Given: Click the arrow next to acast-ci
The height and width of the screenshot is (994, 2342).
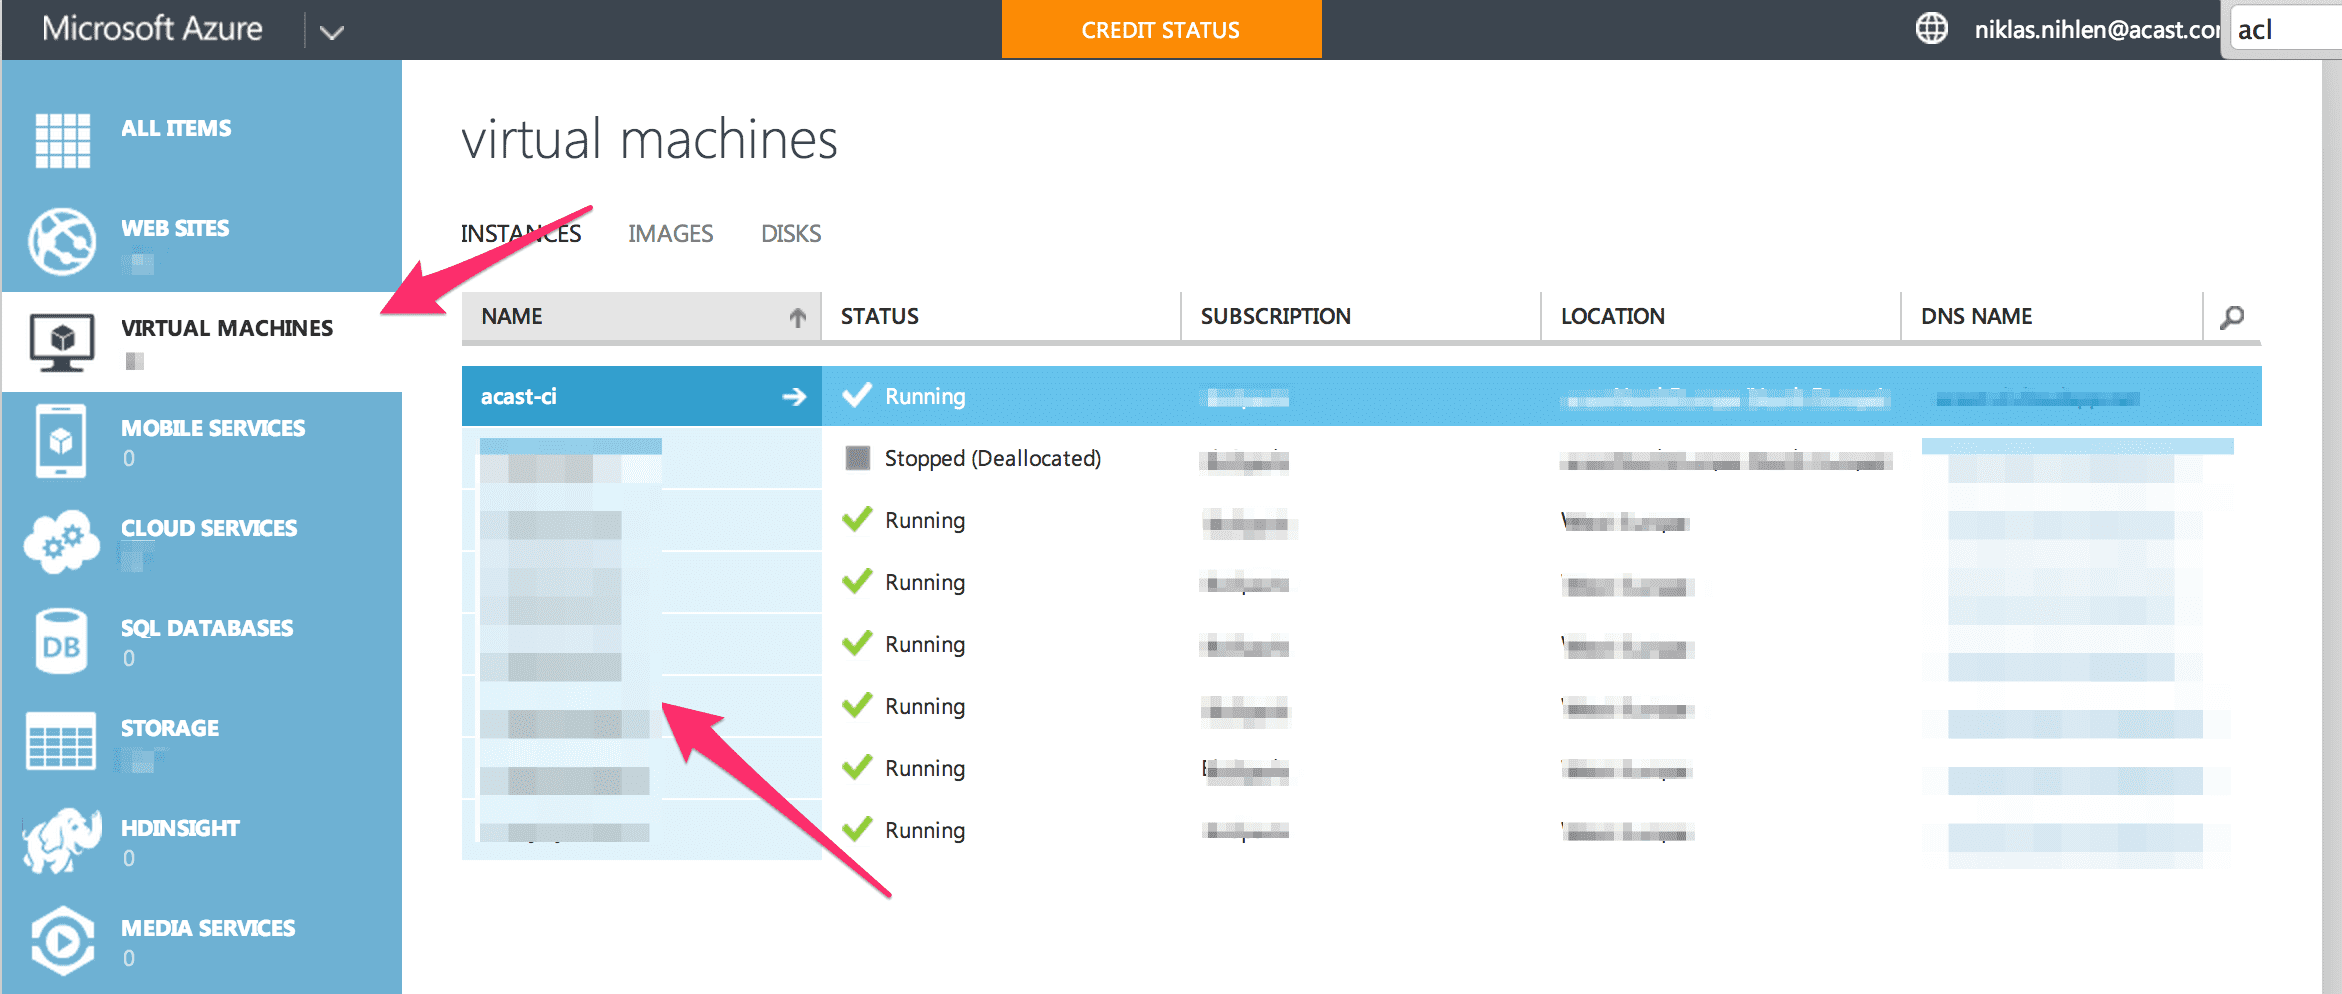Looking at the screenshot, I should (x=794, y=397).
